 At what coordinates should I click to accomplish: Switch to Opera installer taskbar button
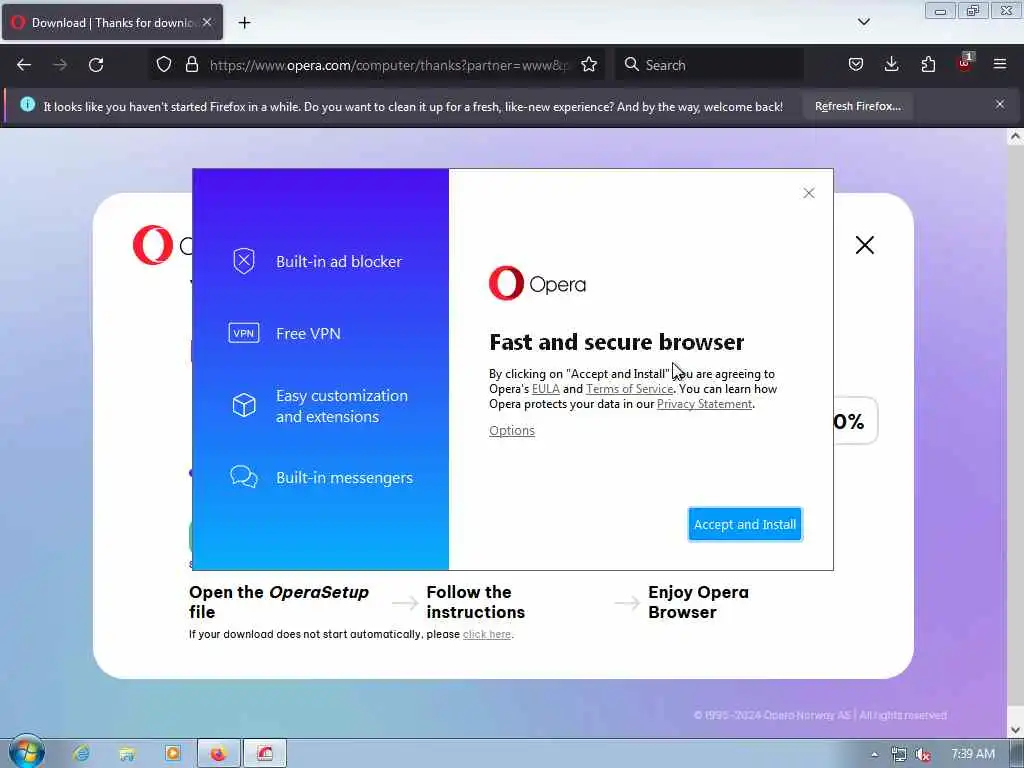[264, 754]
